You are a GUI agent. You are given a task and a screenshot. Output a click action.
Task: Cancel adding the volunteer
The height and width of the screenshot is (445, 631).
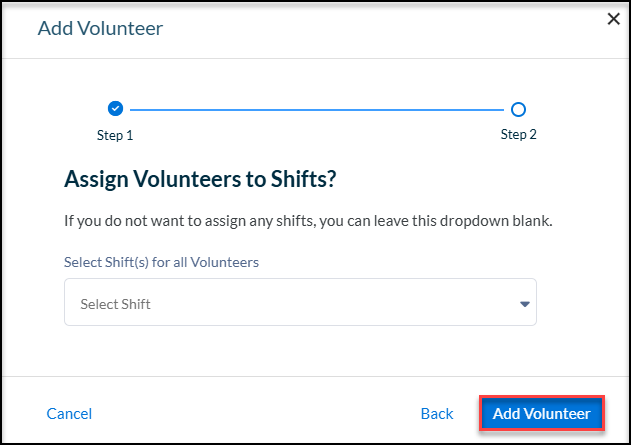69,414
